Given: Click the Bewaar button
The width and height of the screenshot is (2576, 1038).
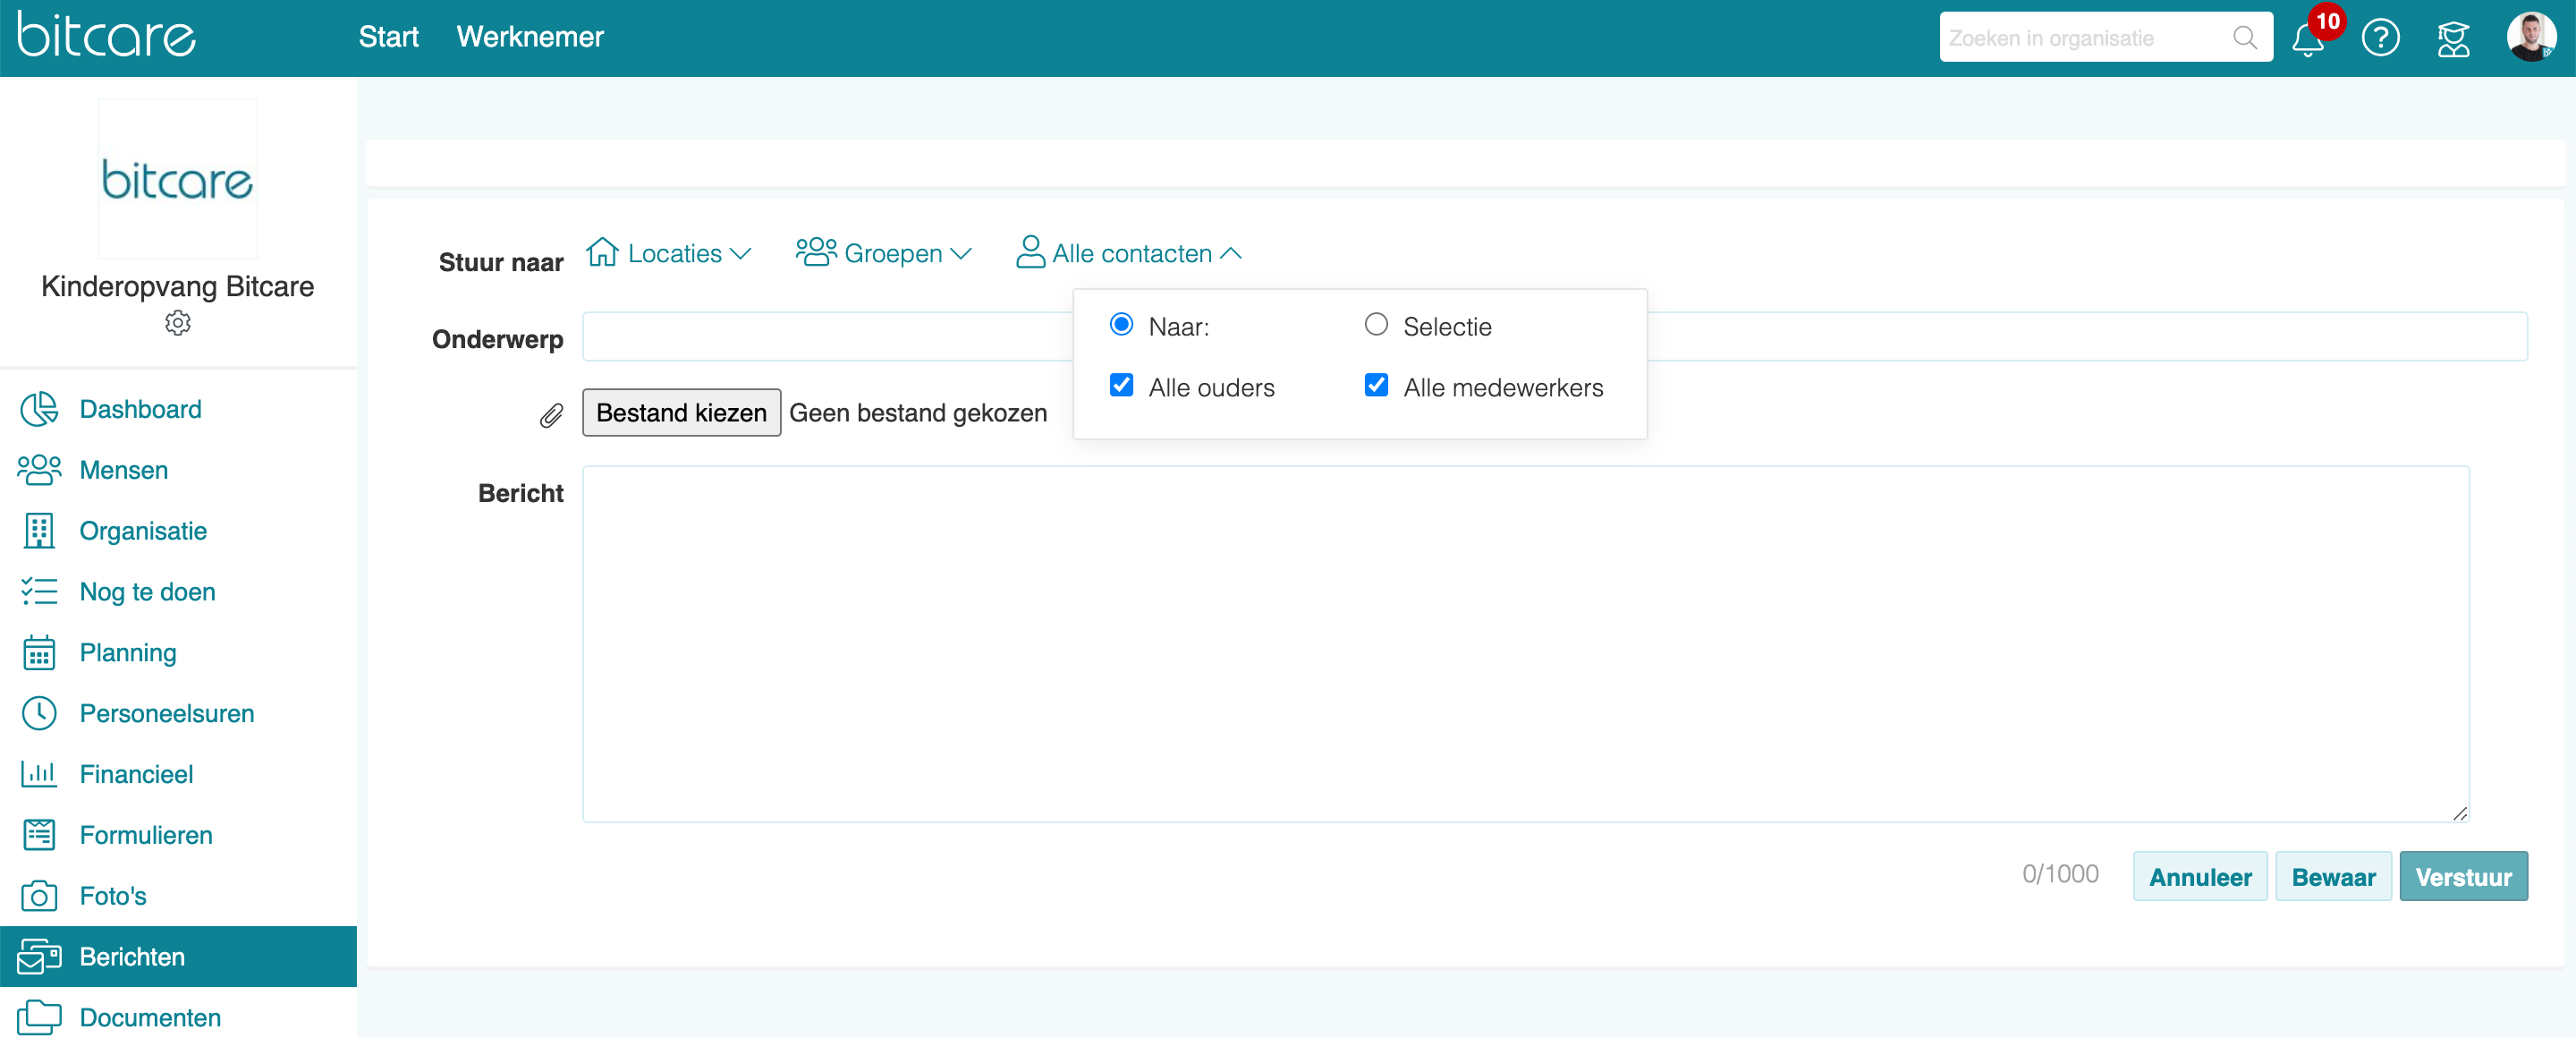Looking at the screenshot, I should 2333,876.
